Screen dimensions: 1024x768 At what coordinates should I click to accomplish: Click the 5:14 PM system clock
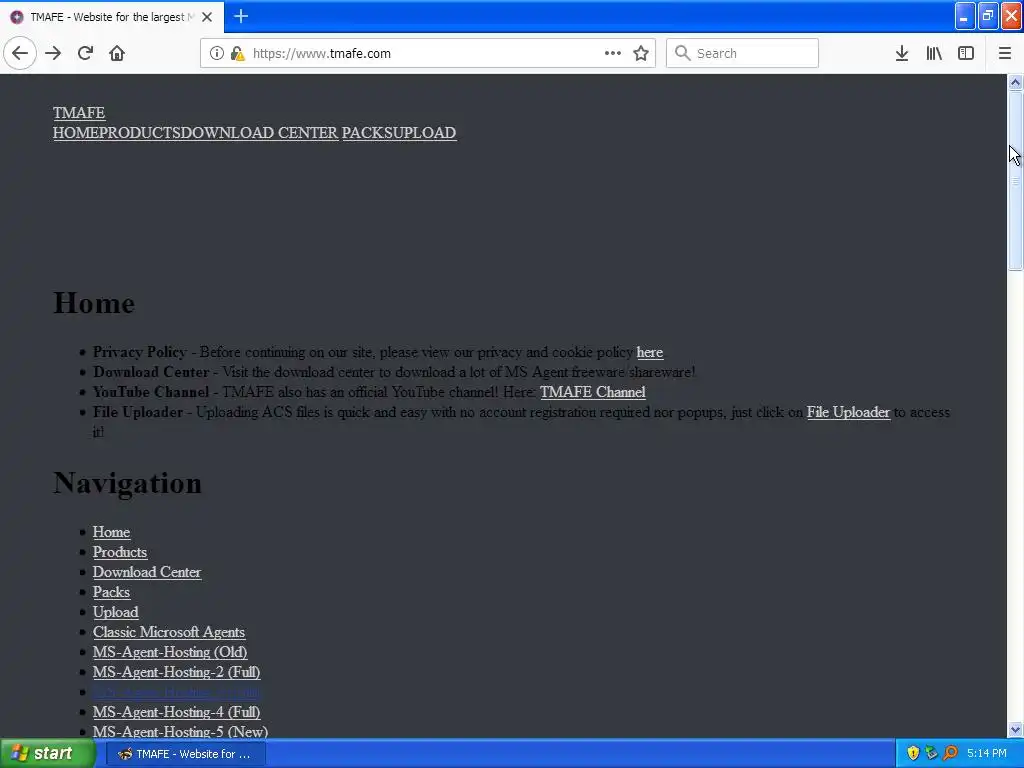(987, 754)
